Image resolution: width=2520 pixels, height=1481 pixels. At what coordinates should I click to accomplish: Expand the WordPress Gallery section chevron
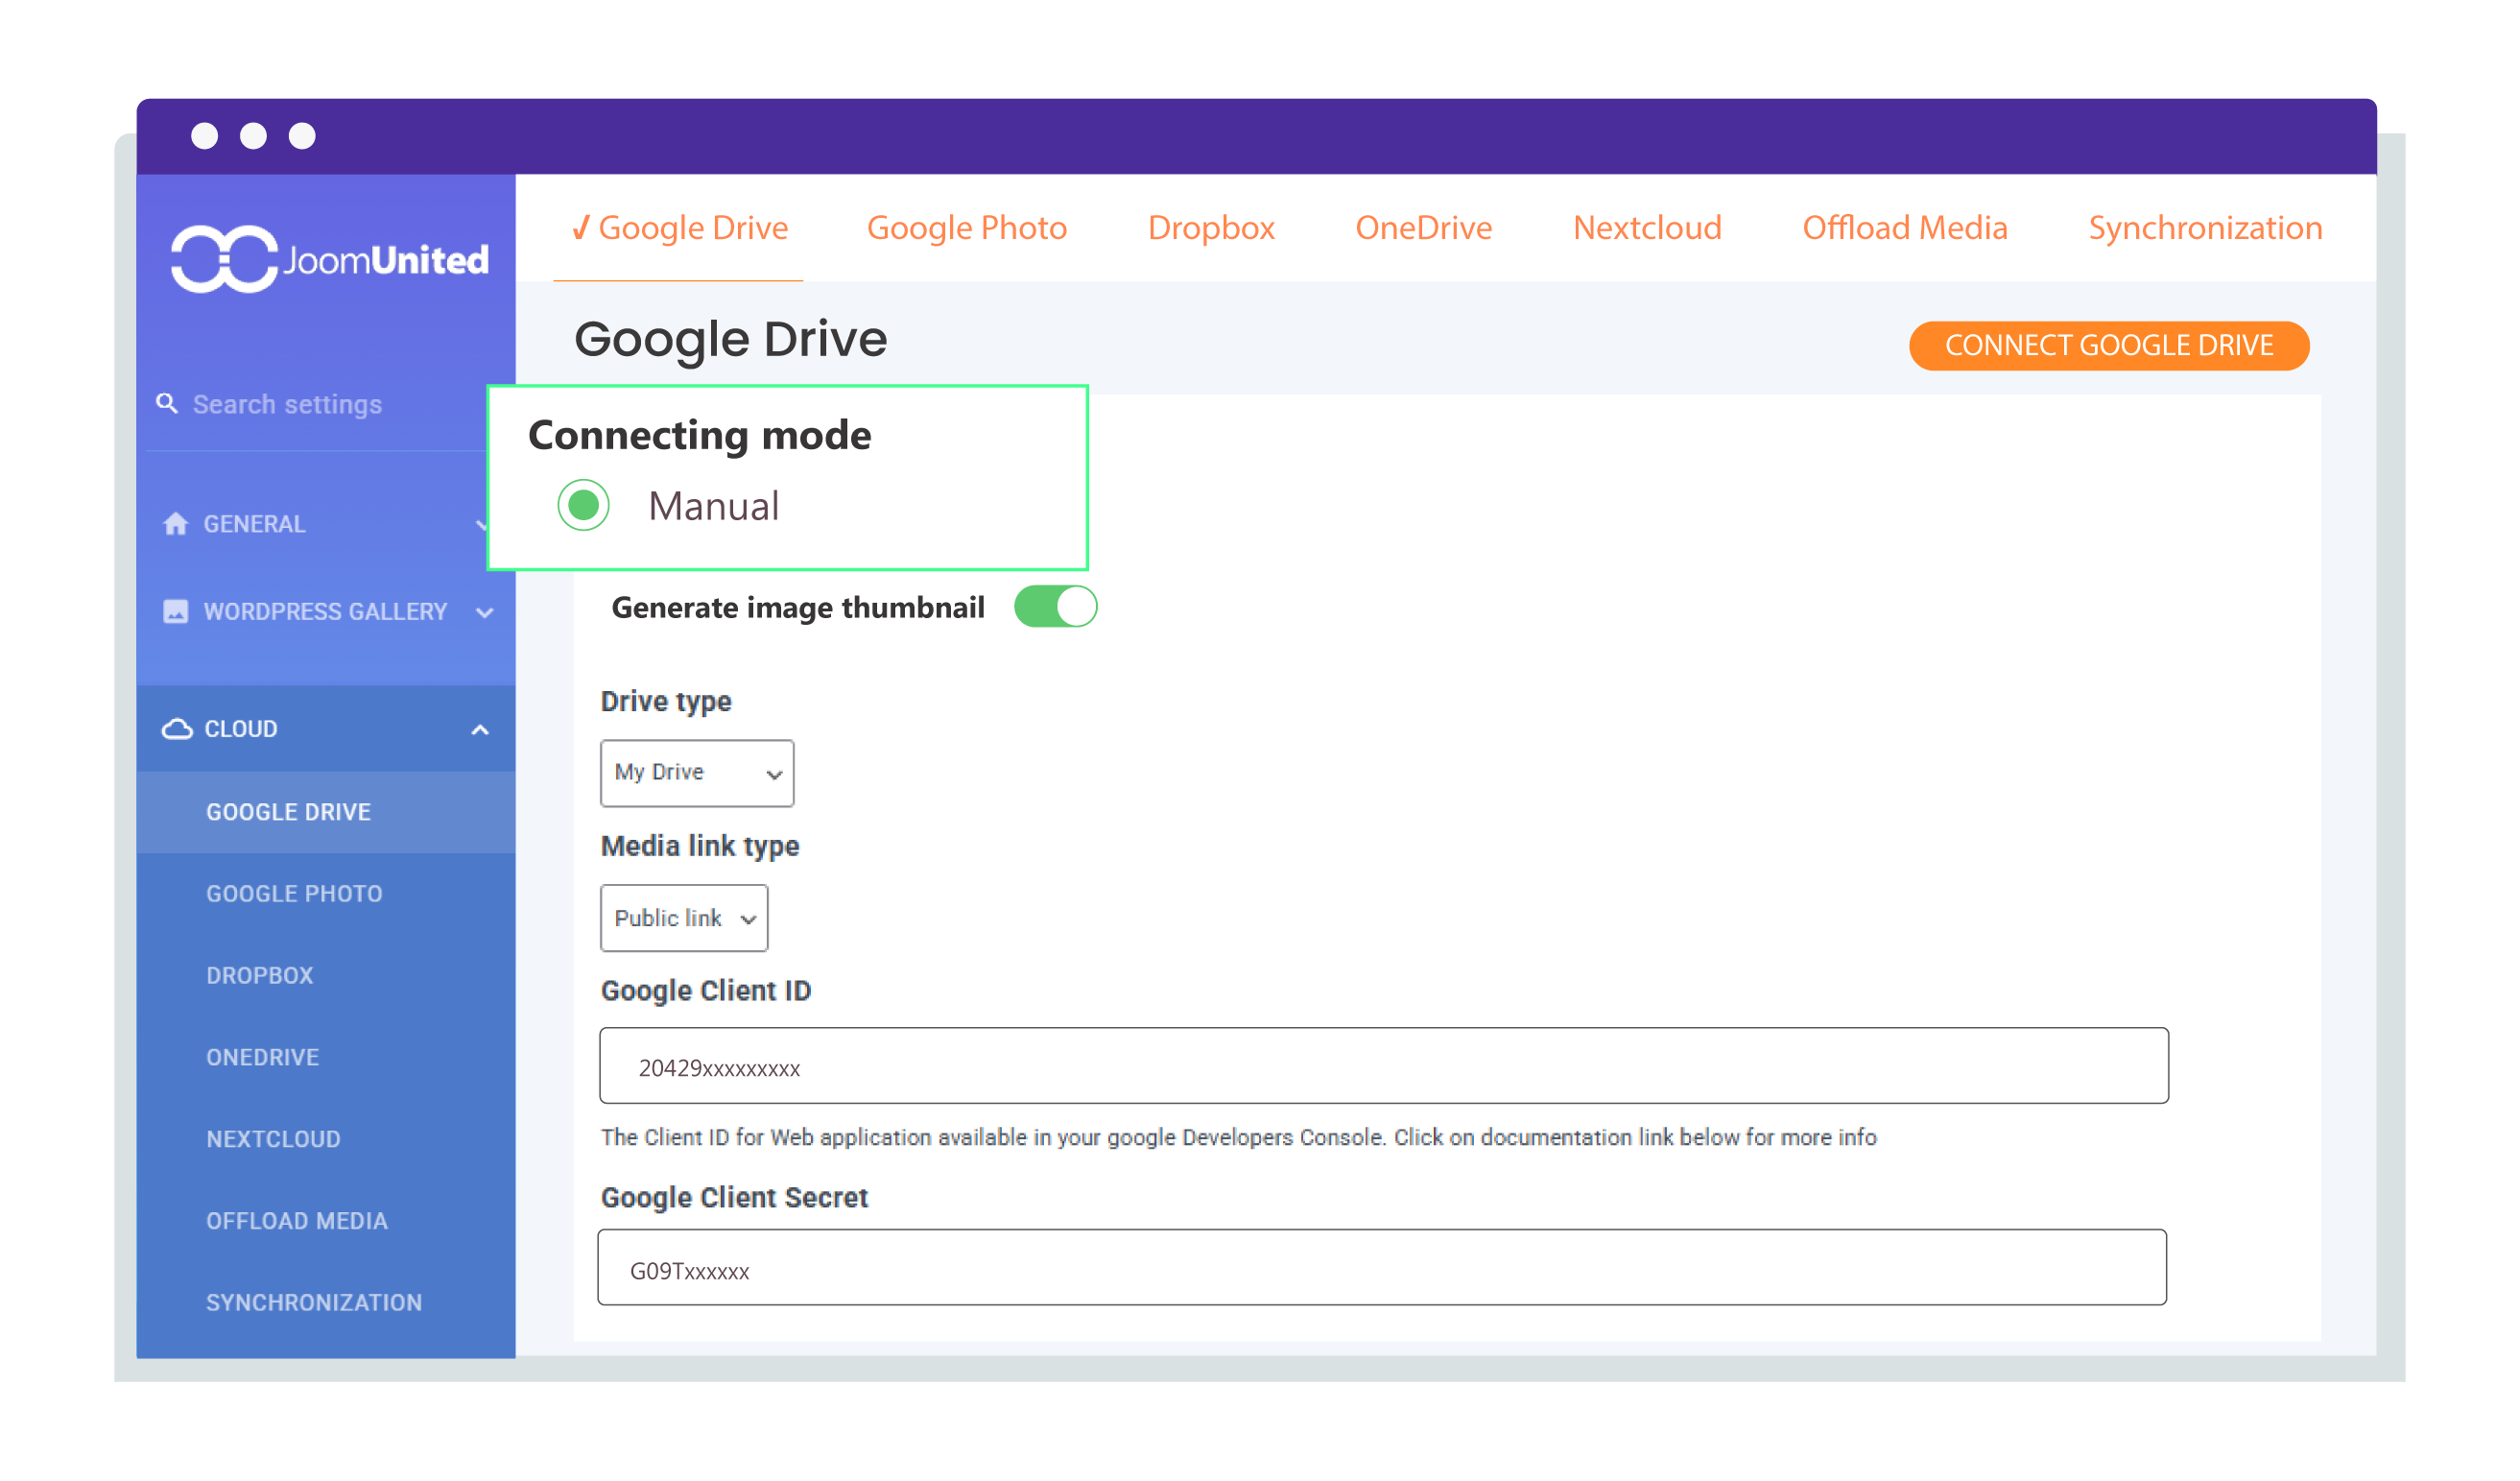tap(485, 612)
